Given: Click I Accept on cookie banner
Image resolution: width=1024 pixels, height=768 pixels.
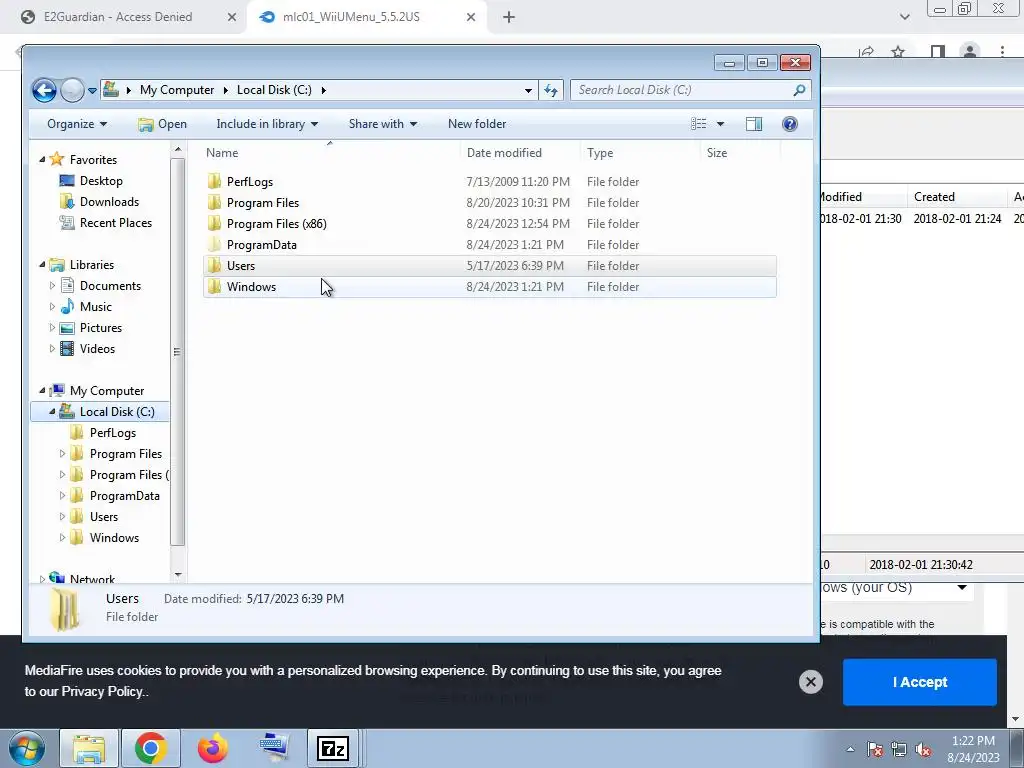Looking at the screenshot, I should 920,682.
